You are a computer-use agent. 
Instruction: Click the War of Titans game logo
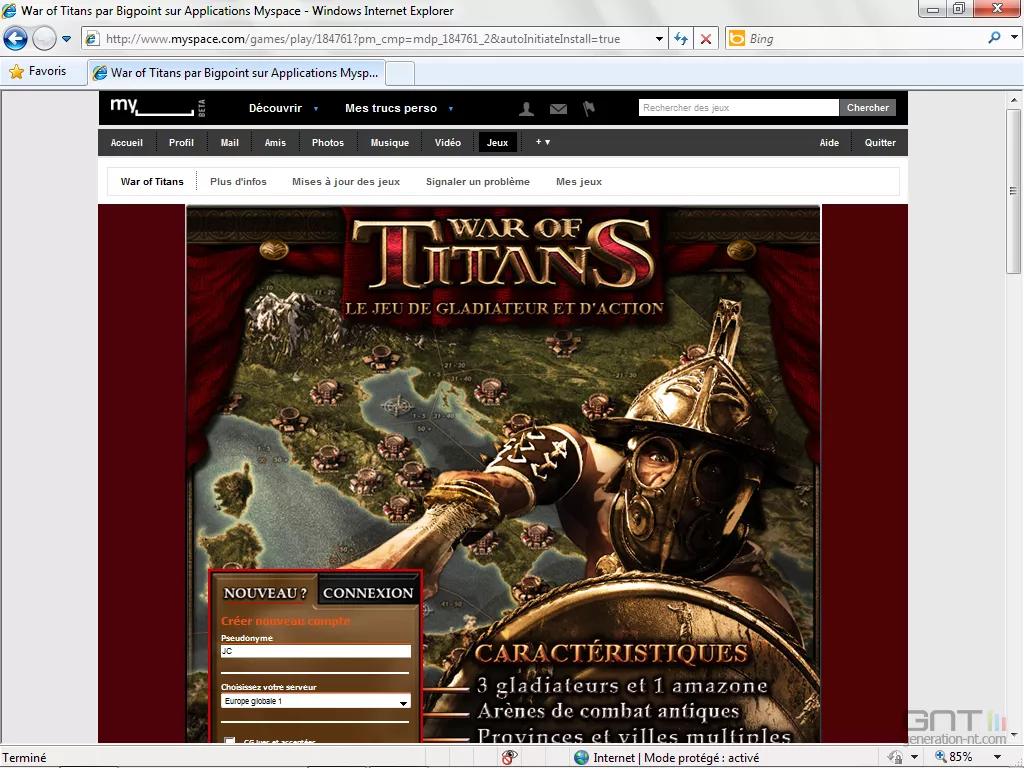pos(503,253)
